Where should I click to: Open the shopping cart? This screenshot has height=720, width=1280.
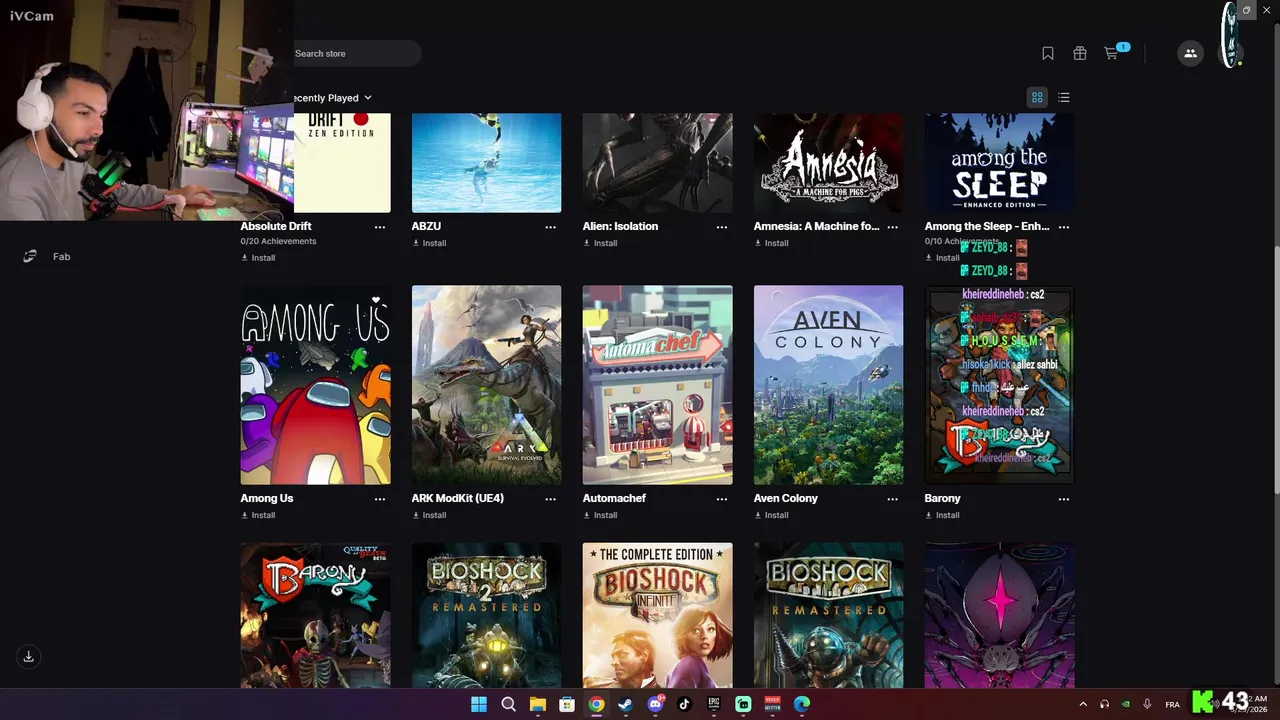(1111, 53)
